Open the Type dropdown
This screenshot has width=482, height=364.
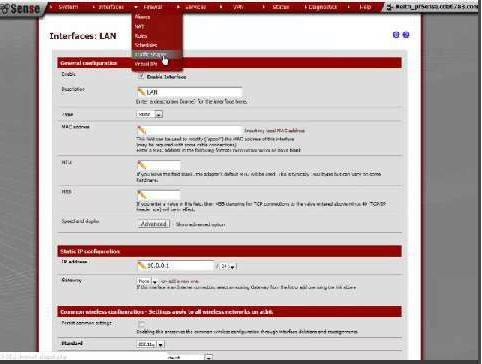[149, 114]
